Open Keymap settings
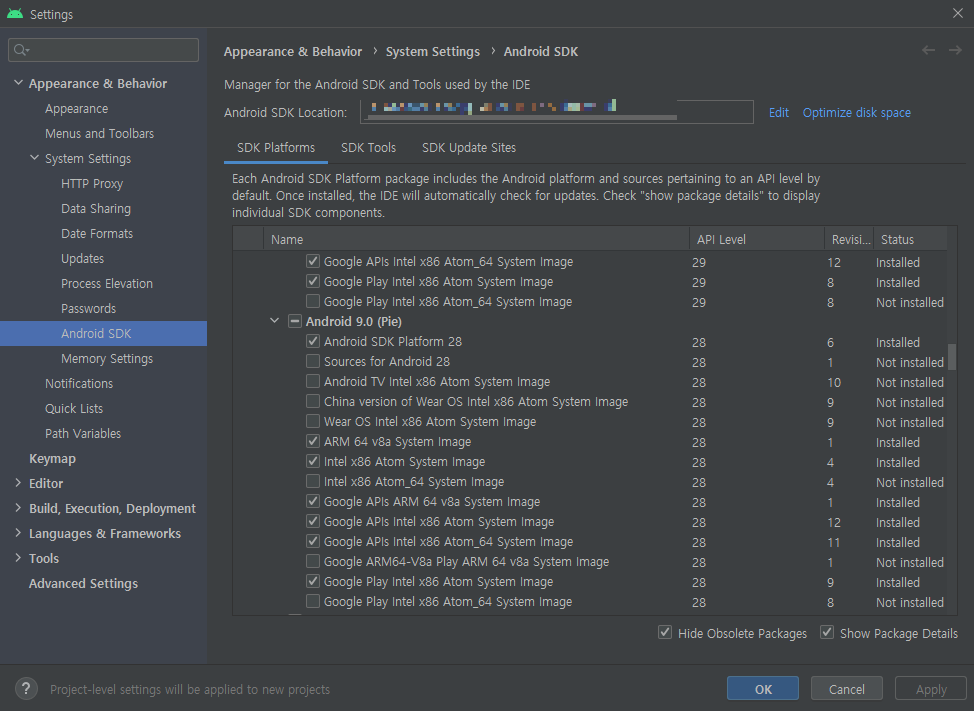Image resolution: width=974 pixels, height=711 pixels. [x=52, y=458]
